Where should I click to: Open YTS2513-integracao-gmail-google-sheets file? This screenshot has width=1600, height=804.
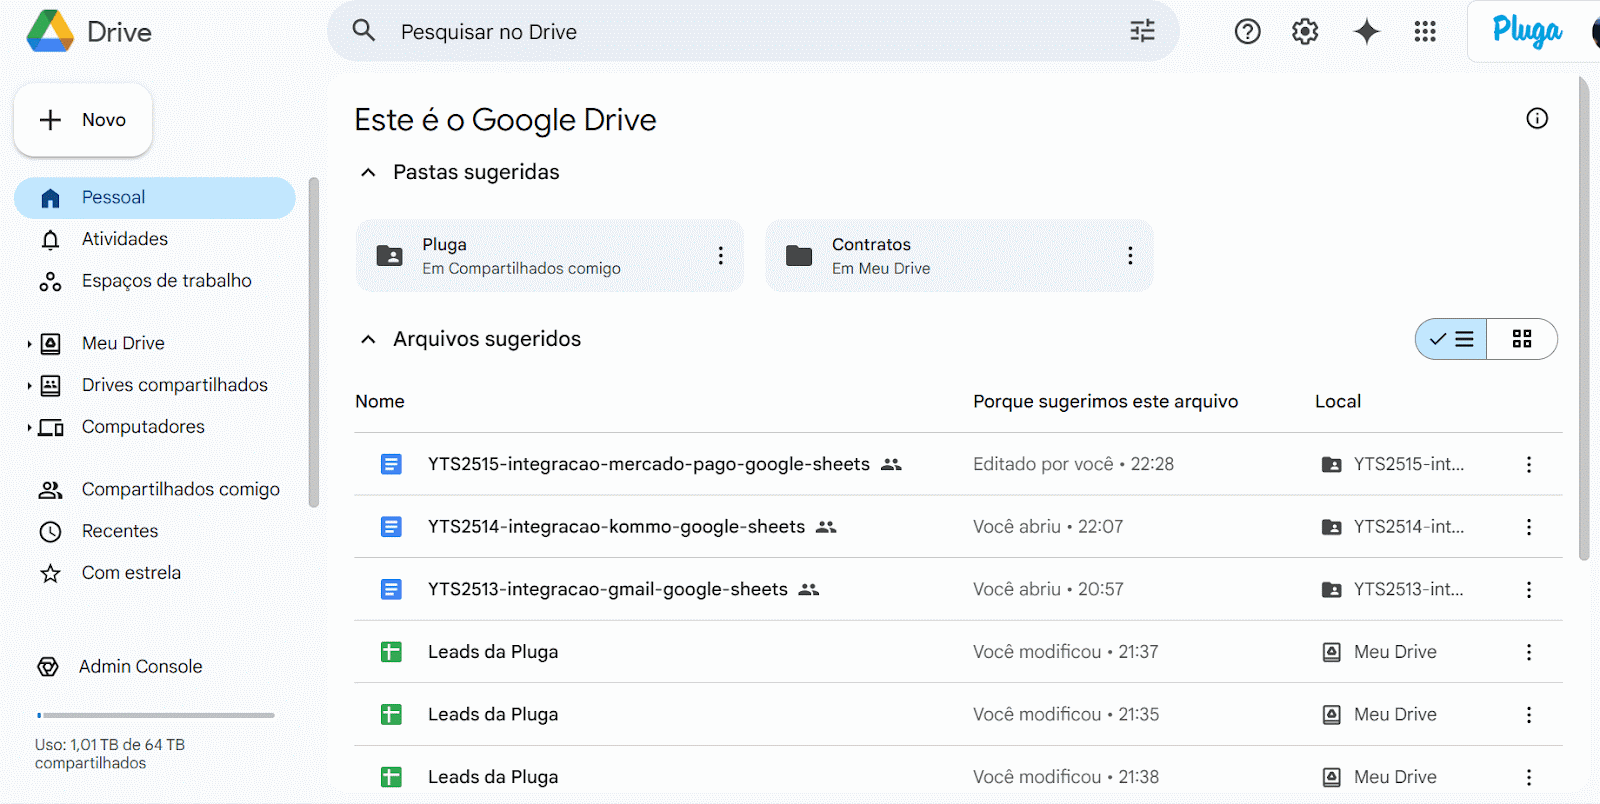(608, 590)
